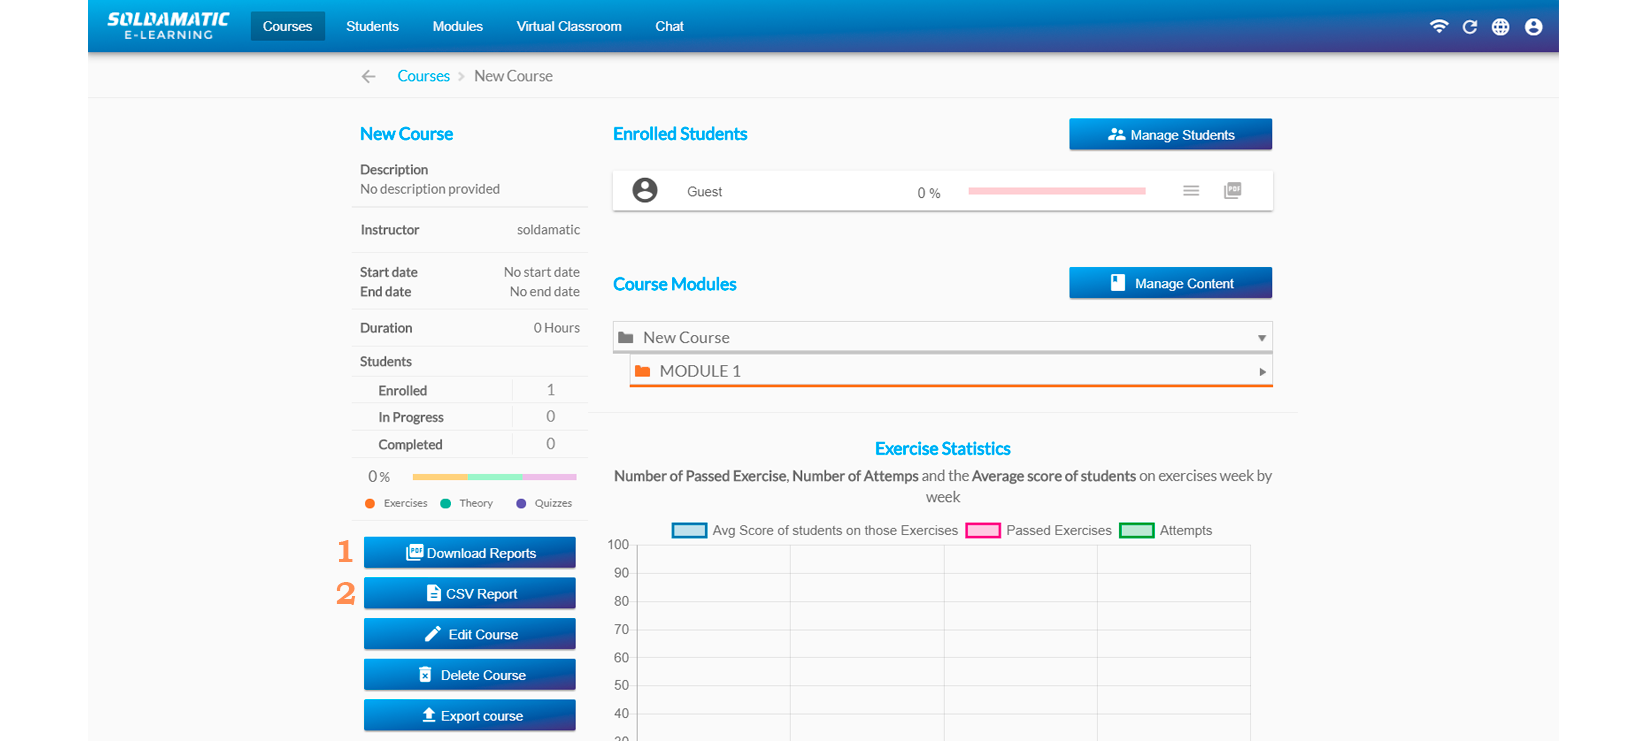Switch to the Virtual Classroom tab
Image resolution: width=1644 pixels, height=741 pixels.
[x=568, y=27]
